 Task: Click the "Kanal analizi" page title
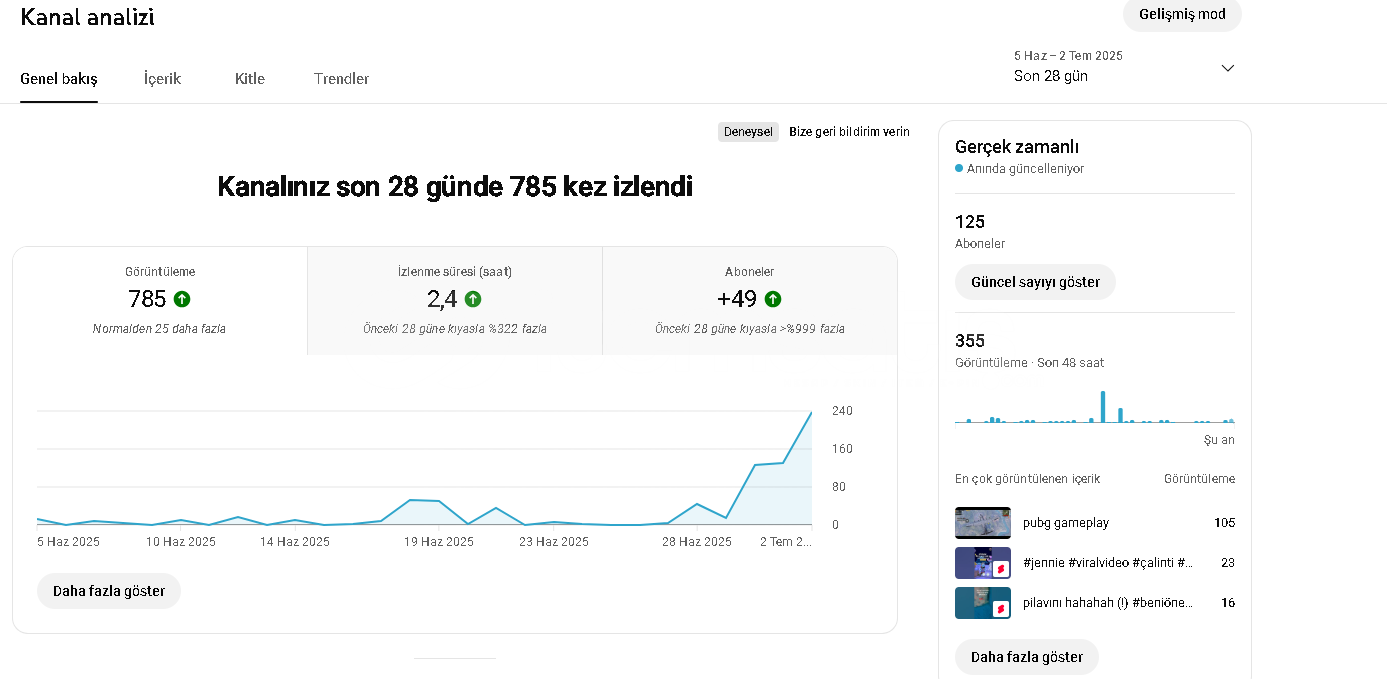pos(87,17)
